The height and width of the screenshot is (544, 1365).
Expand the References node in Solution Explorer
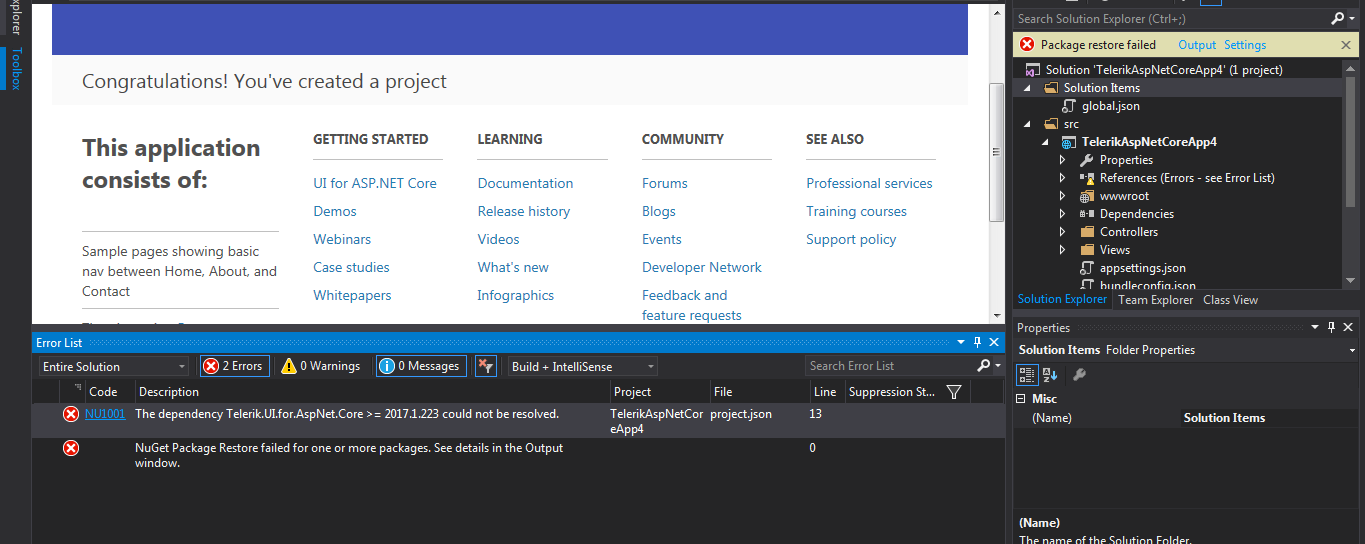click(x=1063, y=178)
